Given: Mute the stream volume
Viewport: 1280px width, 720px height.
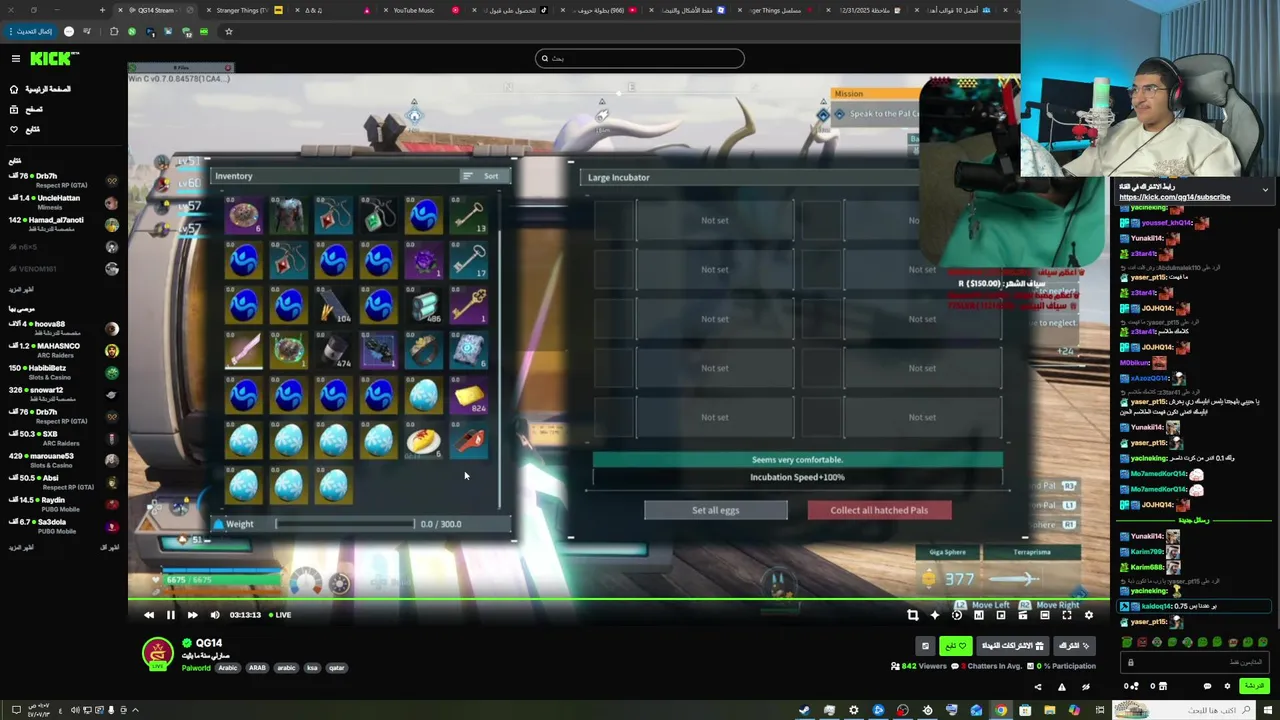Looking at the screenshot, I should tap(214, 615).
